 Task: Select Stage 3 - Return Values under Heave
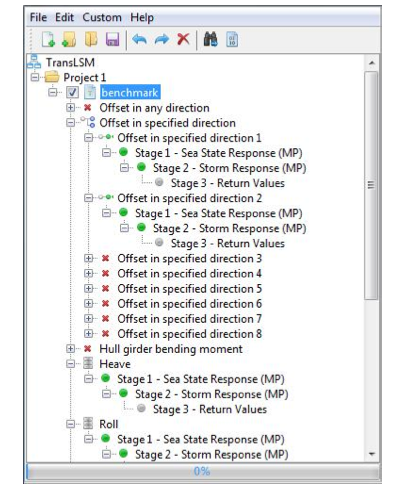point(210,409)
